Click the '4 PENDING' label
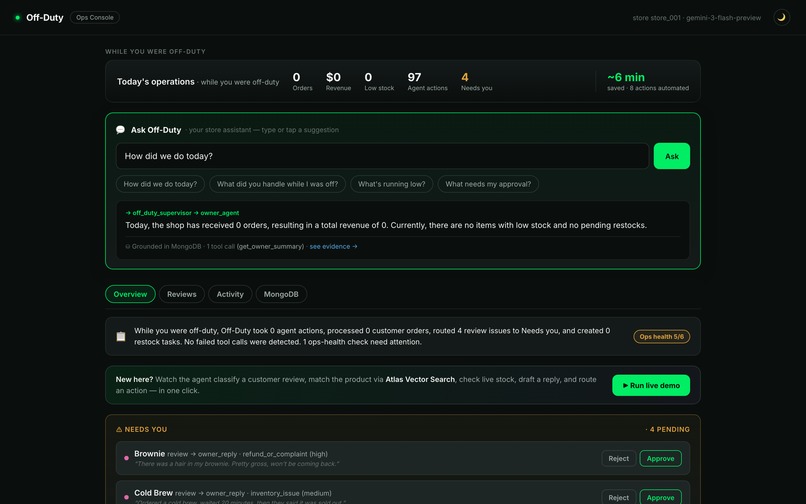 tap(668, 429)
